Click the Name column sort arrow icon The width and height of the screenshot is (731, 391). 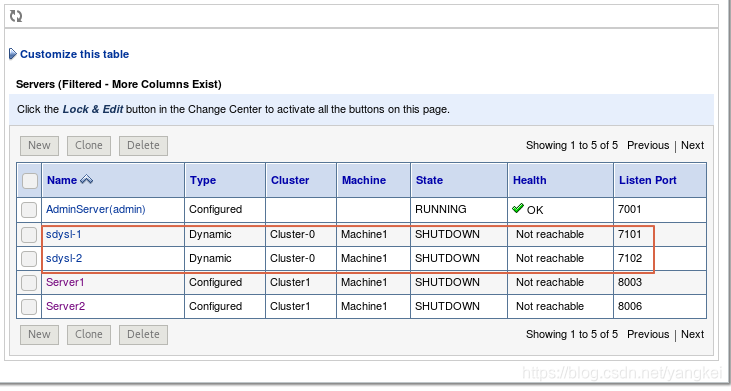(87, 179)
